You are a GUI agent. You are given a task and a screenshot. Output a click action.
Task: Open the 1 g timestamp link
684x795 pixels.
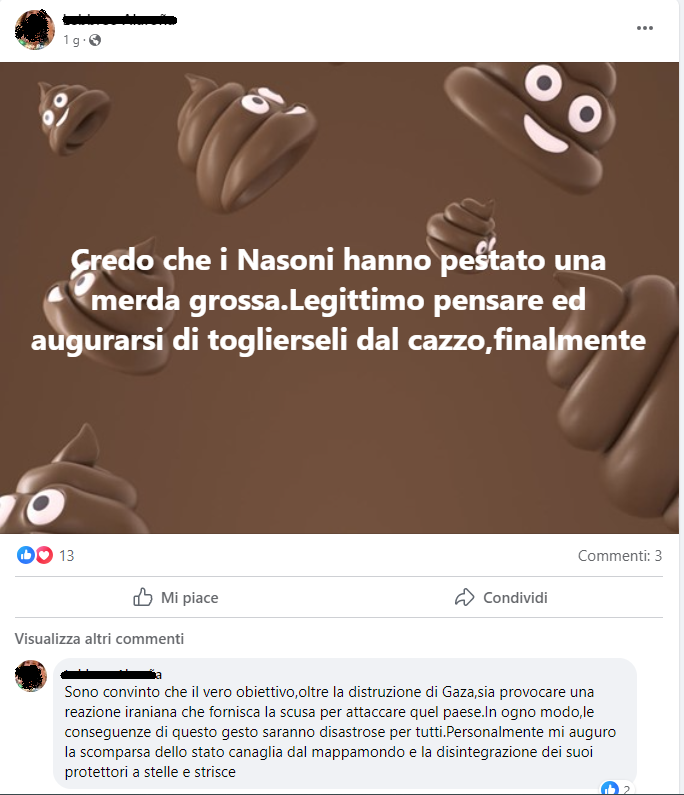71,40
